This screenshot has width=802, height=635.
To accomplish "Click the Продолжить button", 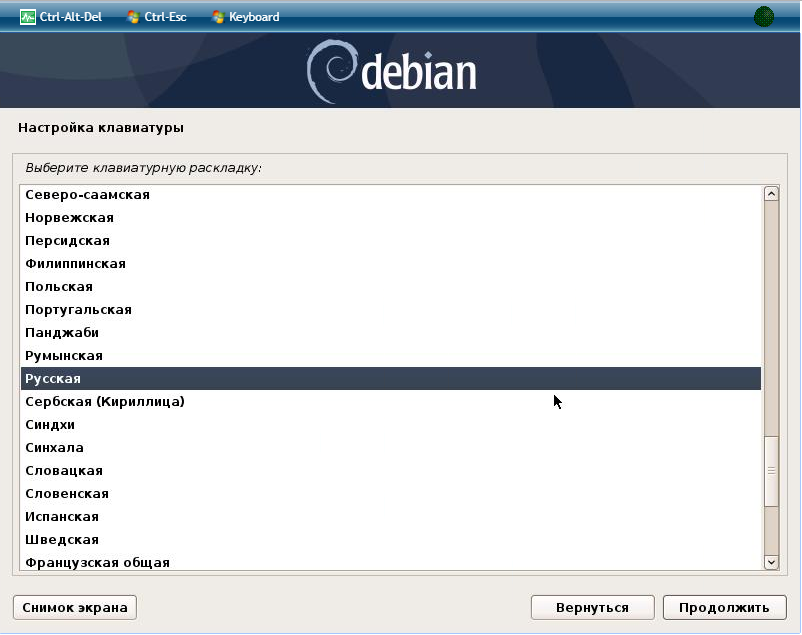I will click(724, 607).
